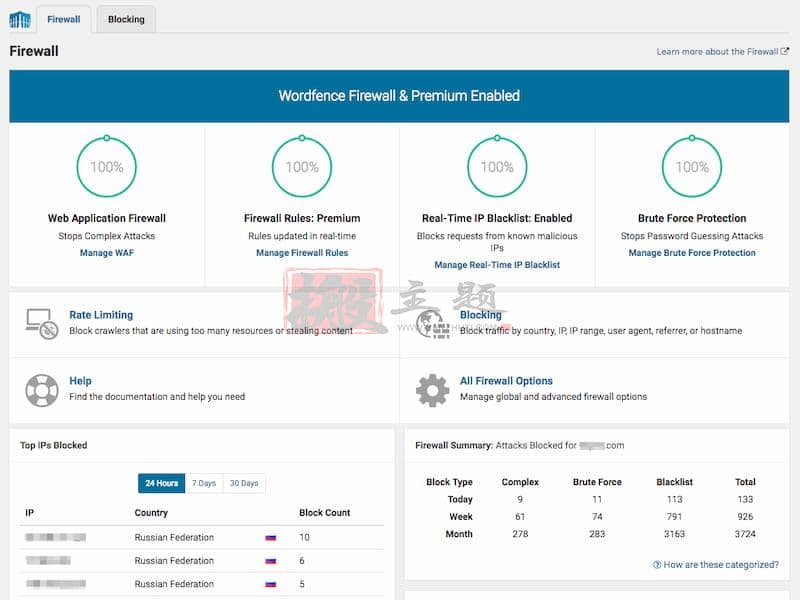800x600 pixels.
Task: Click the external link icon beside Learn more
Action: (785, 51)
